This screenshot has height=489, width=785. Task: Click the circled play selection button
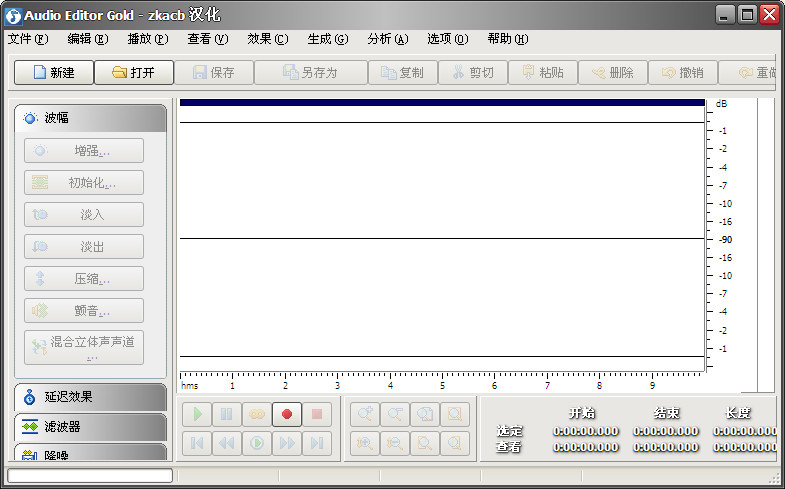coord(257,443)
